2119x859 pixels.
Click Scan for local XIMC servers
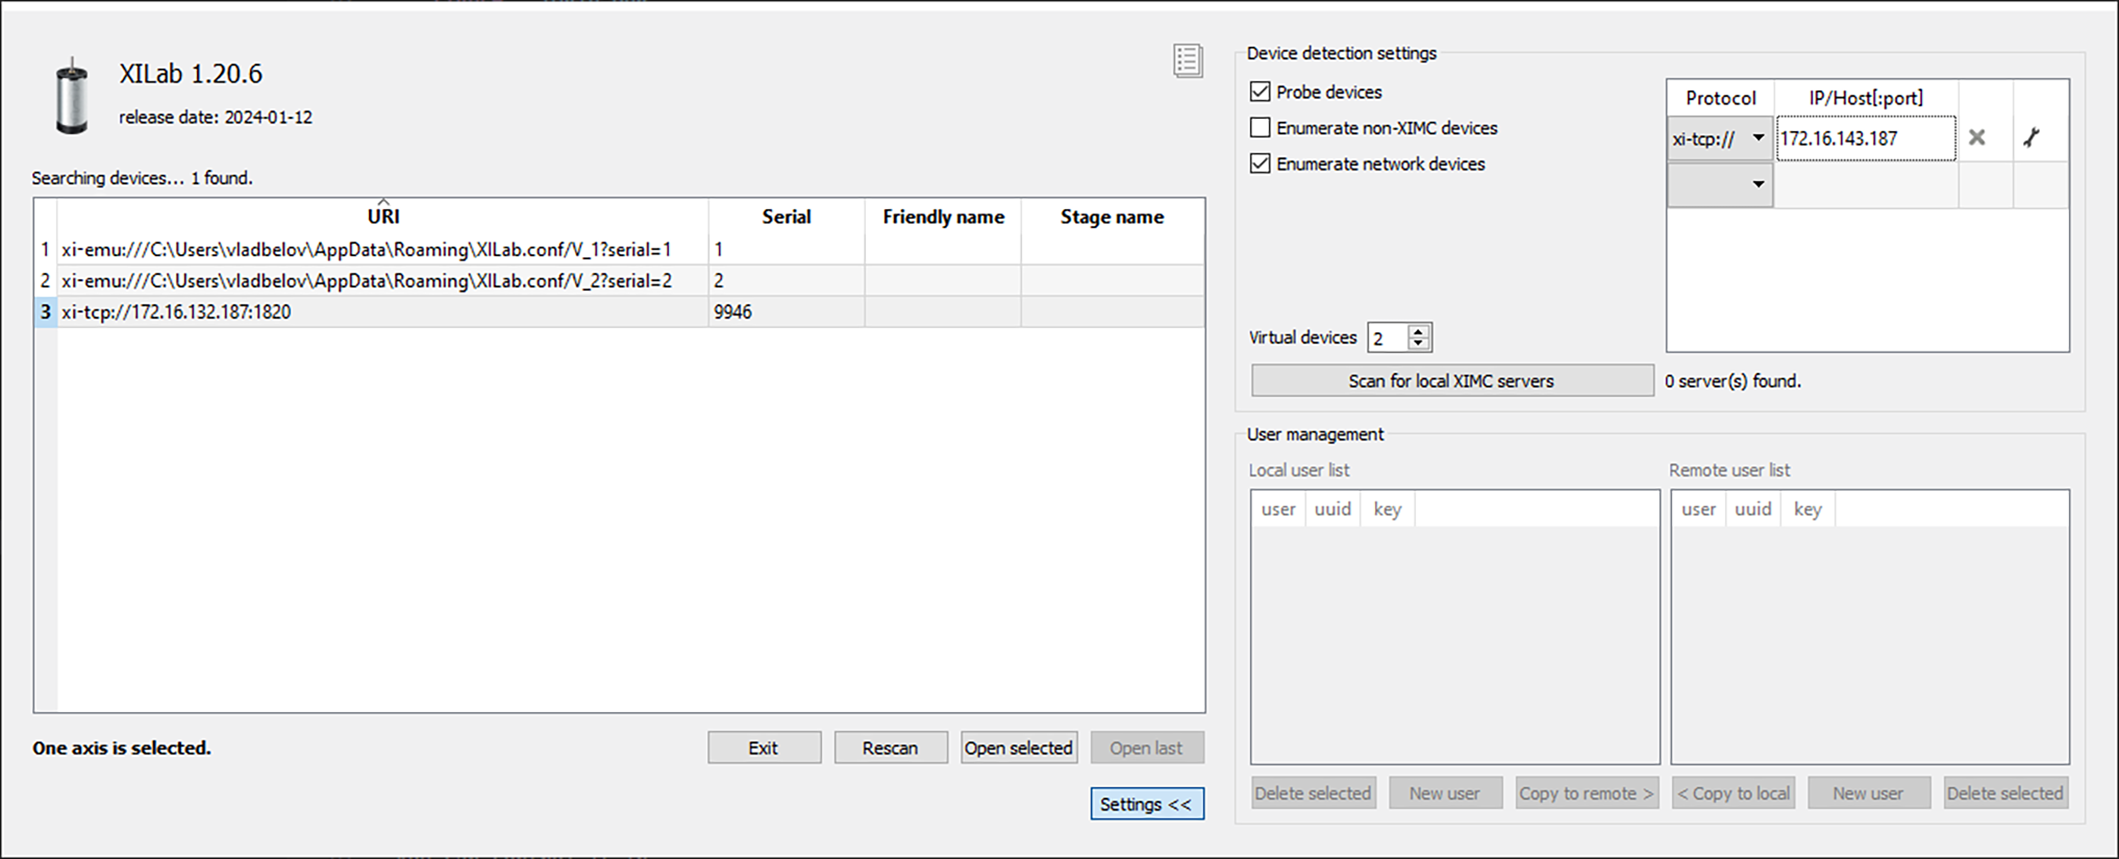coord(1451,381)
